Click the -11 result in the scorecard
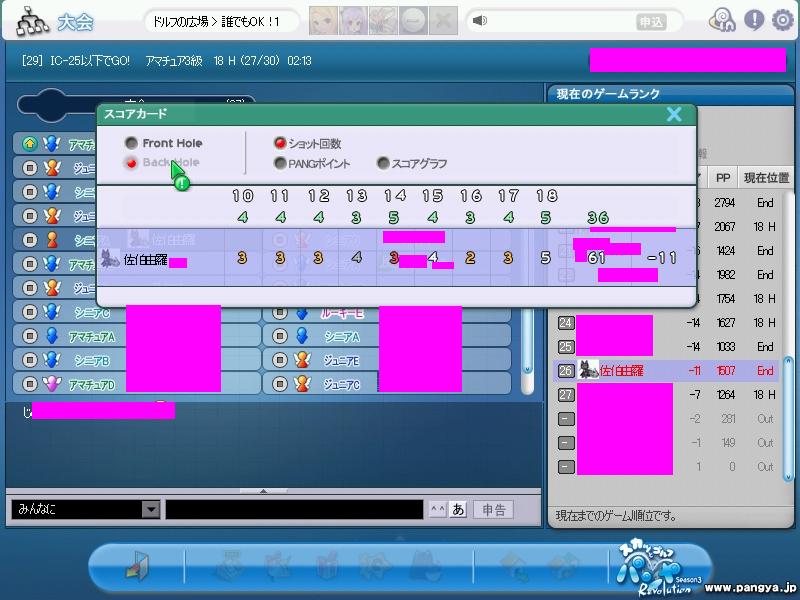800x600 pixels. click(x=661, y=258)
